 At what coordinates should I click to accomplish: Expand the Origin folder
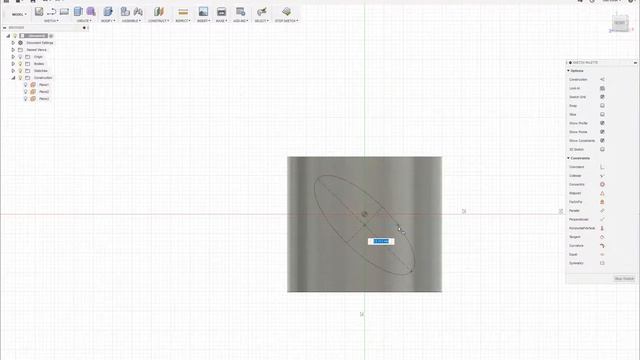(x=13, y=57)
